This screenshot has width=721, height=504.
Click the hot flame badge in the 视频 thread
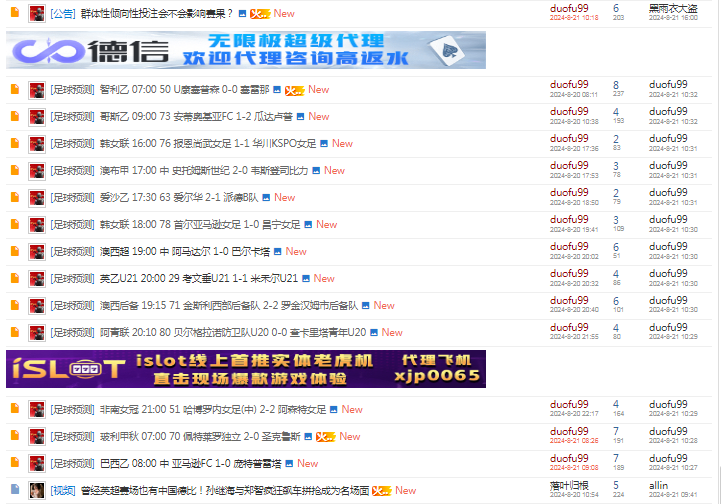(382, 491)
